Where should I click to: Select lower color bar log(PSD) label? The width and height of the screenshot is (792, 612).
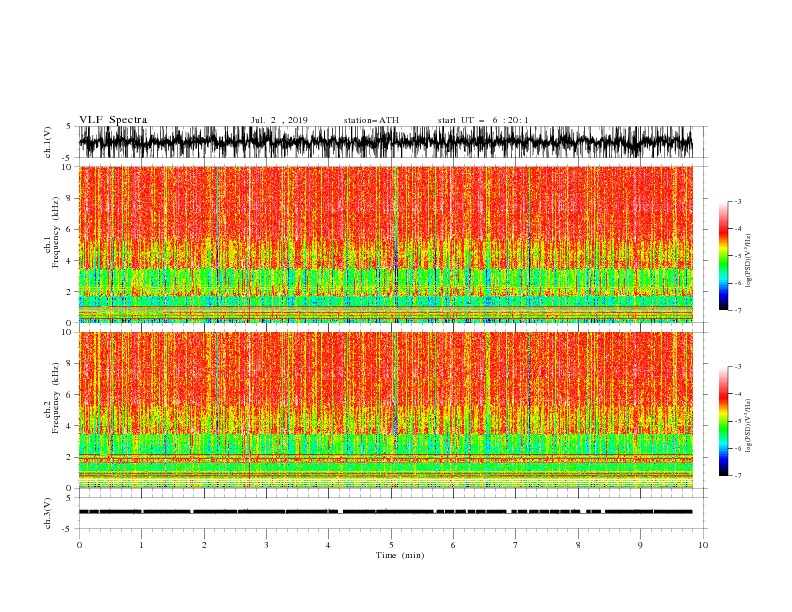coord(749,426)
